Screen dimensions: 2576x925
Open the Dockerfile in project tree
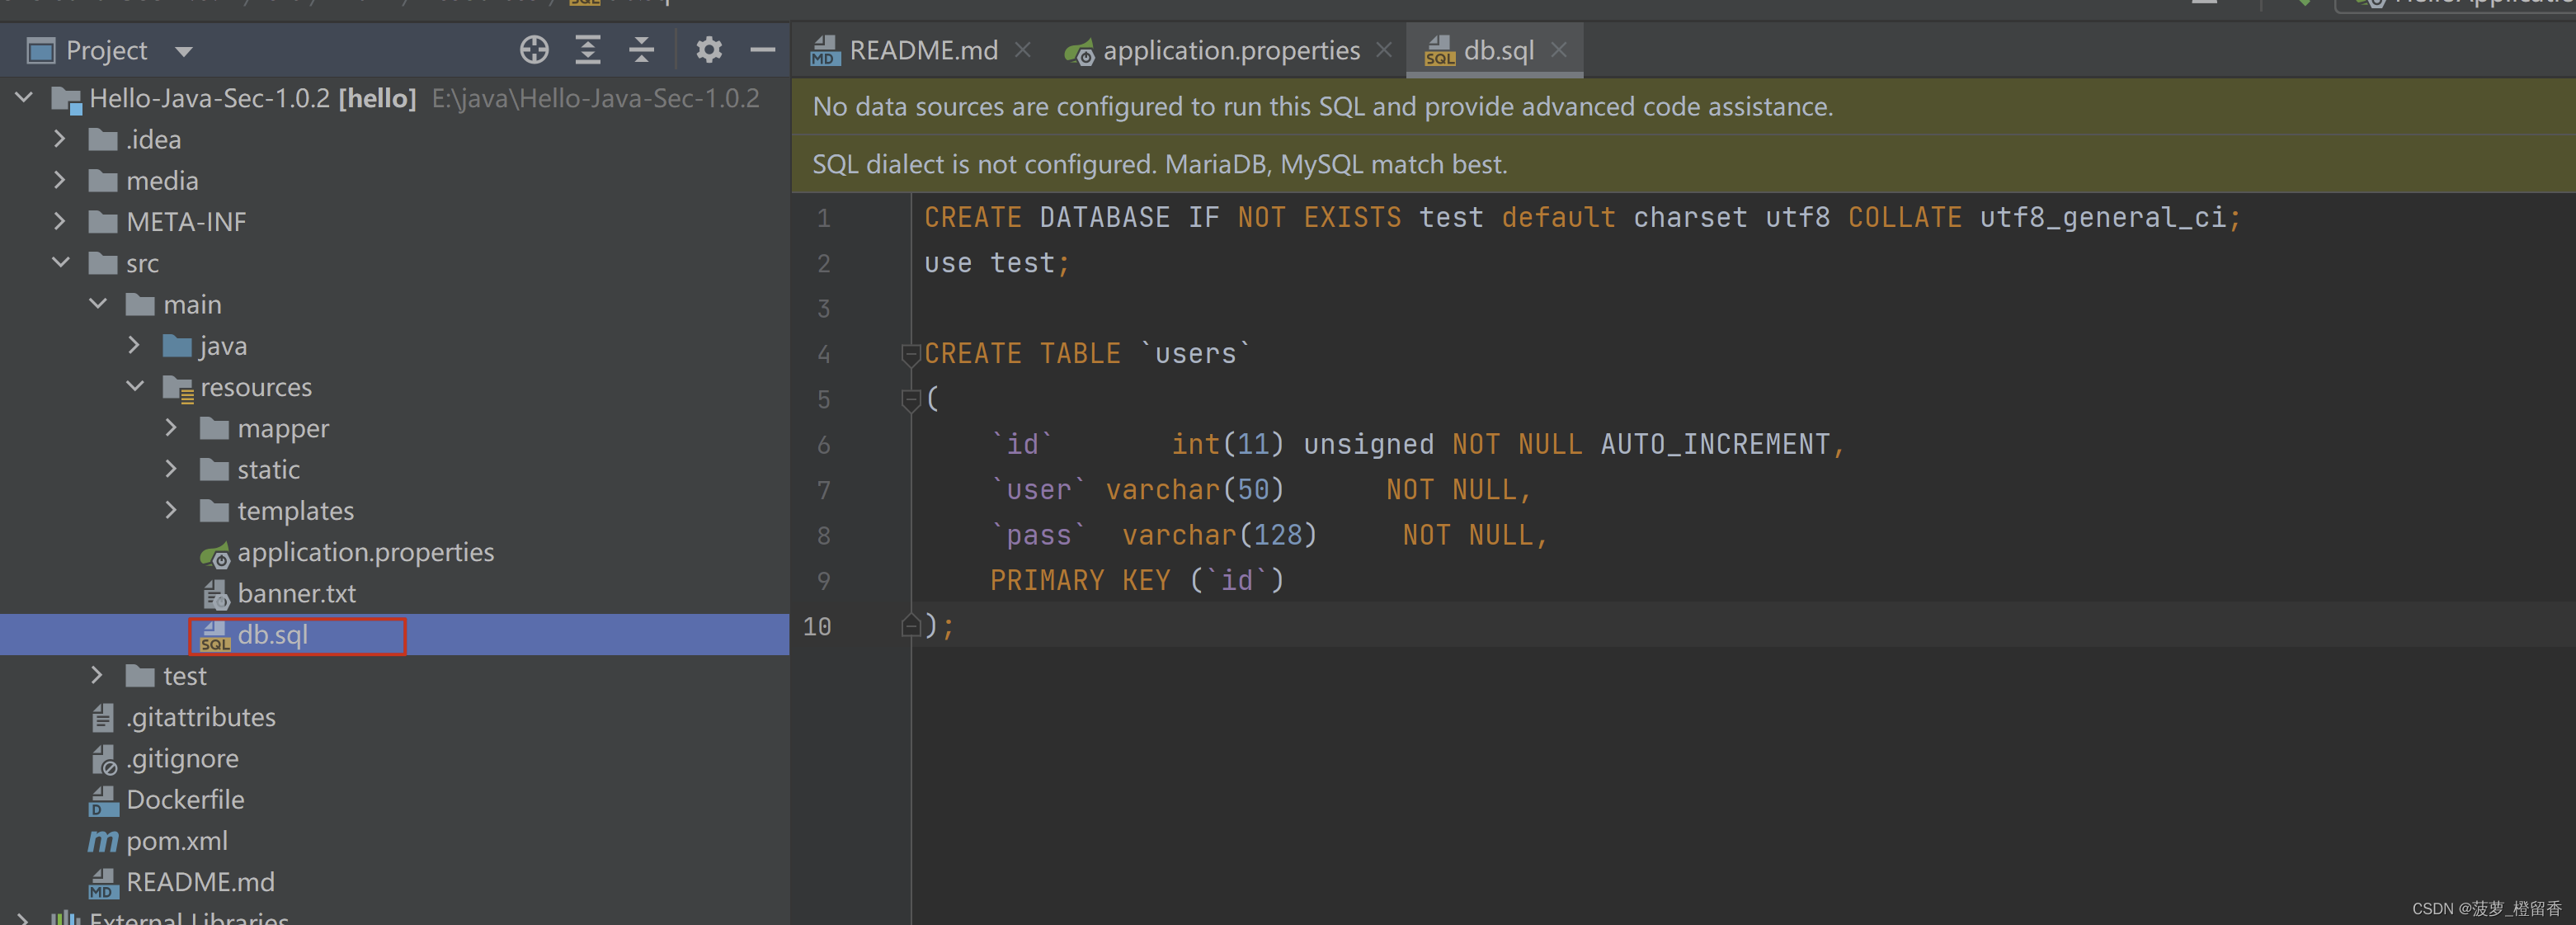click(x=185, y=800)
